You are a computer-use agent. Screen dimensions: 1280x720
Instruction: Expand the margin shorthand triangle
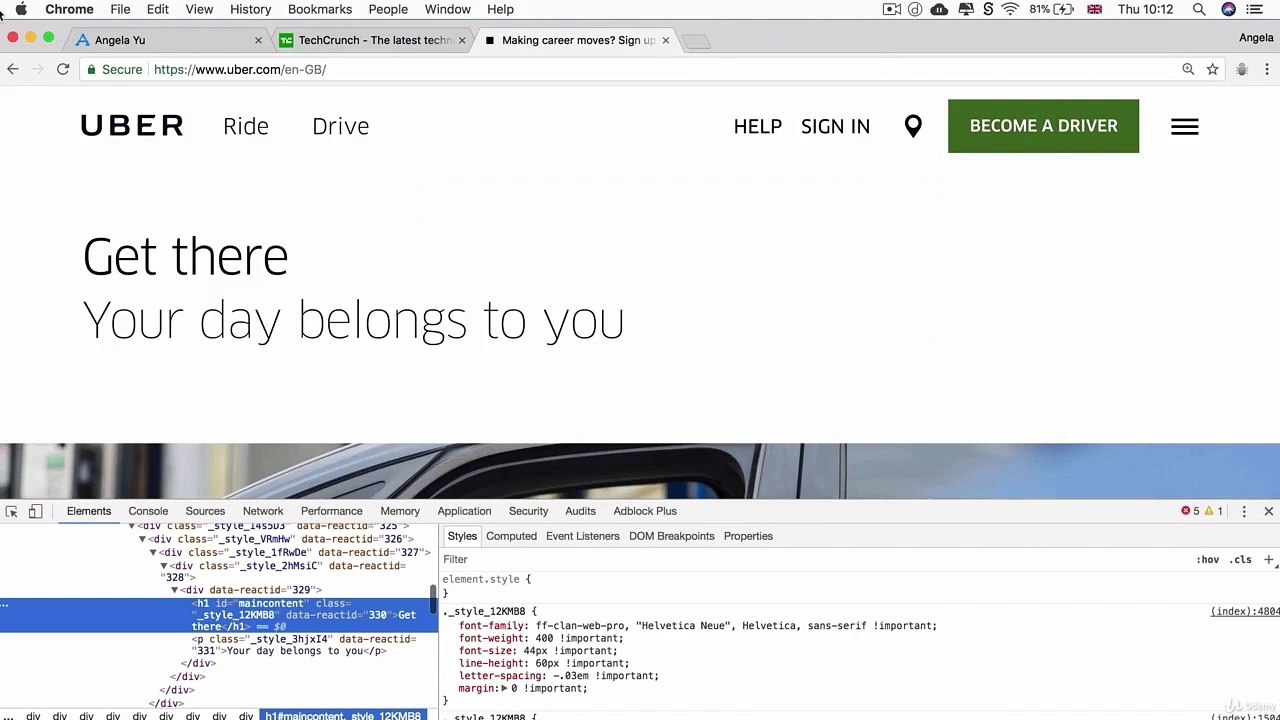coord(504,688)
